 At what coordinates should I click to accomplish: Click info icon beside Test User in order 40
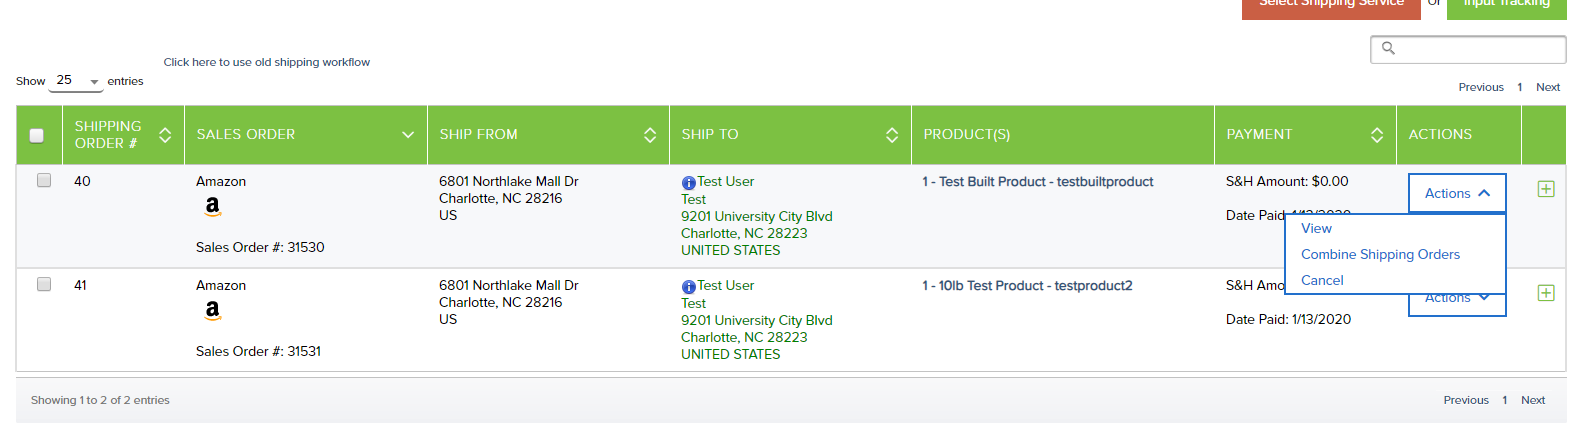[x=689, y=183]
